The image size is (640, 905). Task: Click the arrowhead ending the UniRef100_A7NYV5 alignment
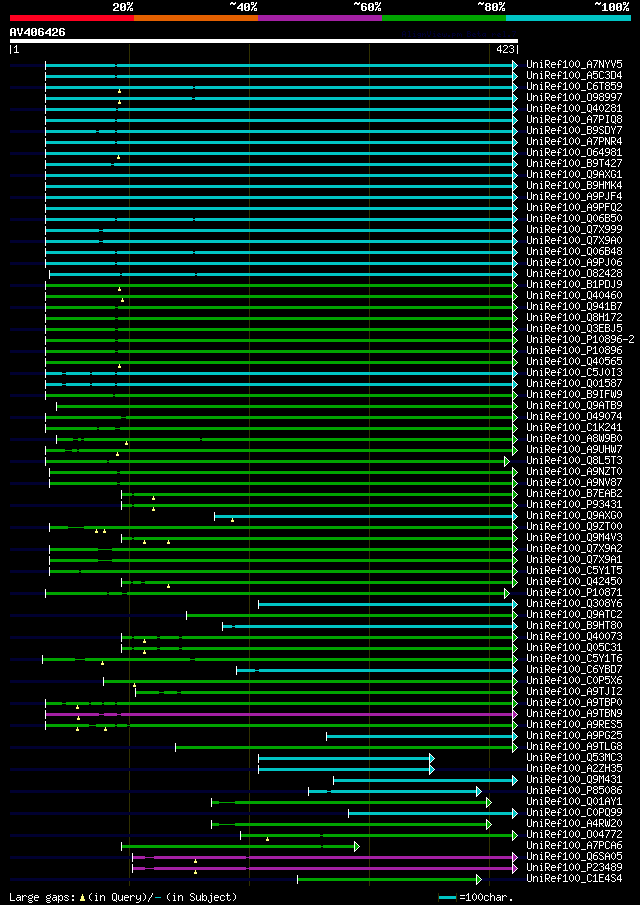[x=515, y=65]
